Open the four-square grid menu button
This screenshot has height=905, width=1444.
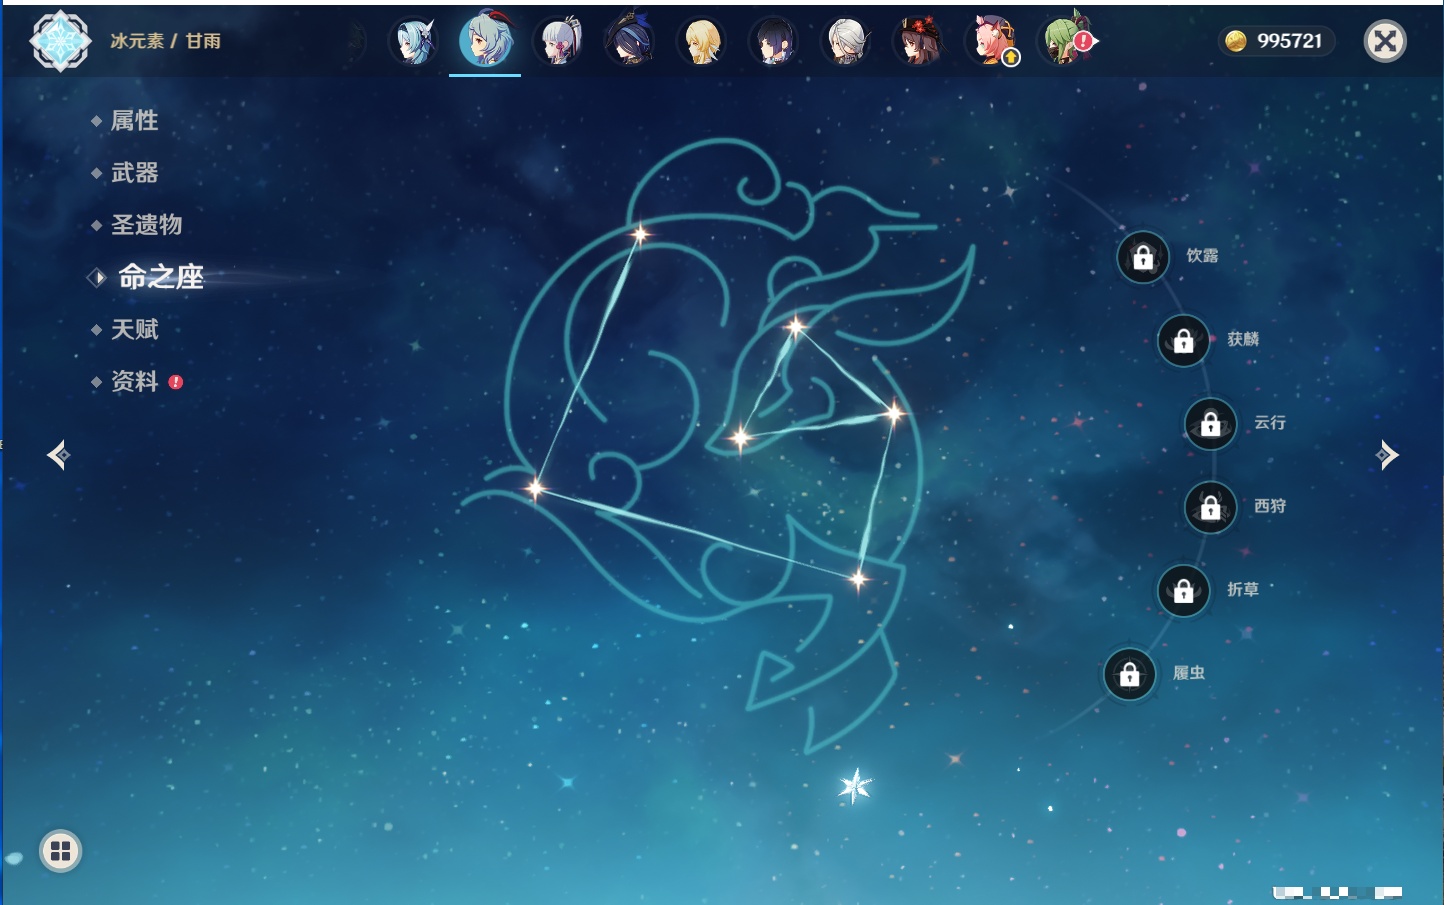(x=60, y=851)
